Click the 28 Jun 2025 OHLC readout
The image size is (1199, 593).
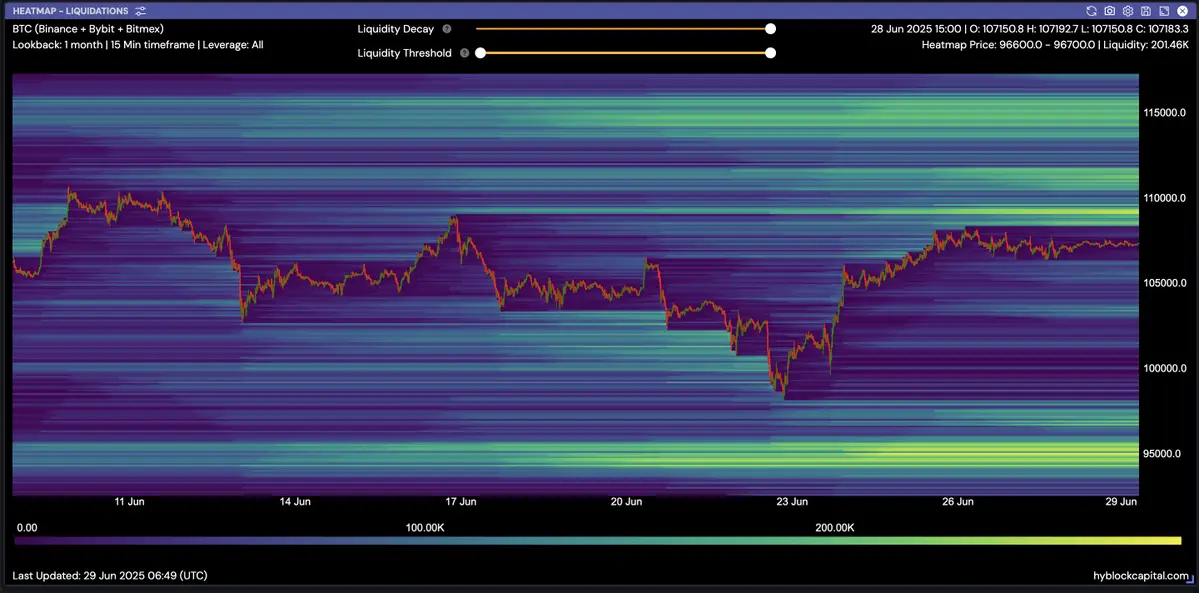(x=1030, y=28)
